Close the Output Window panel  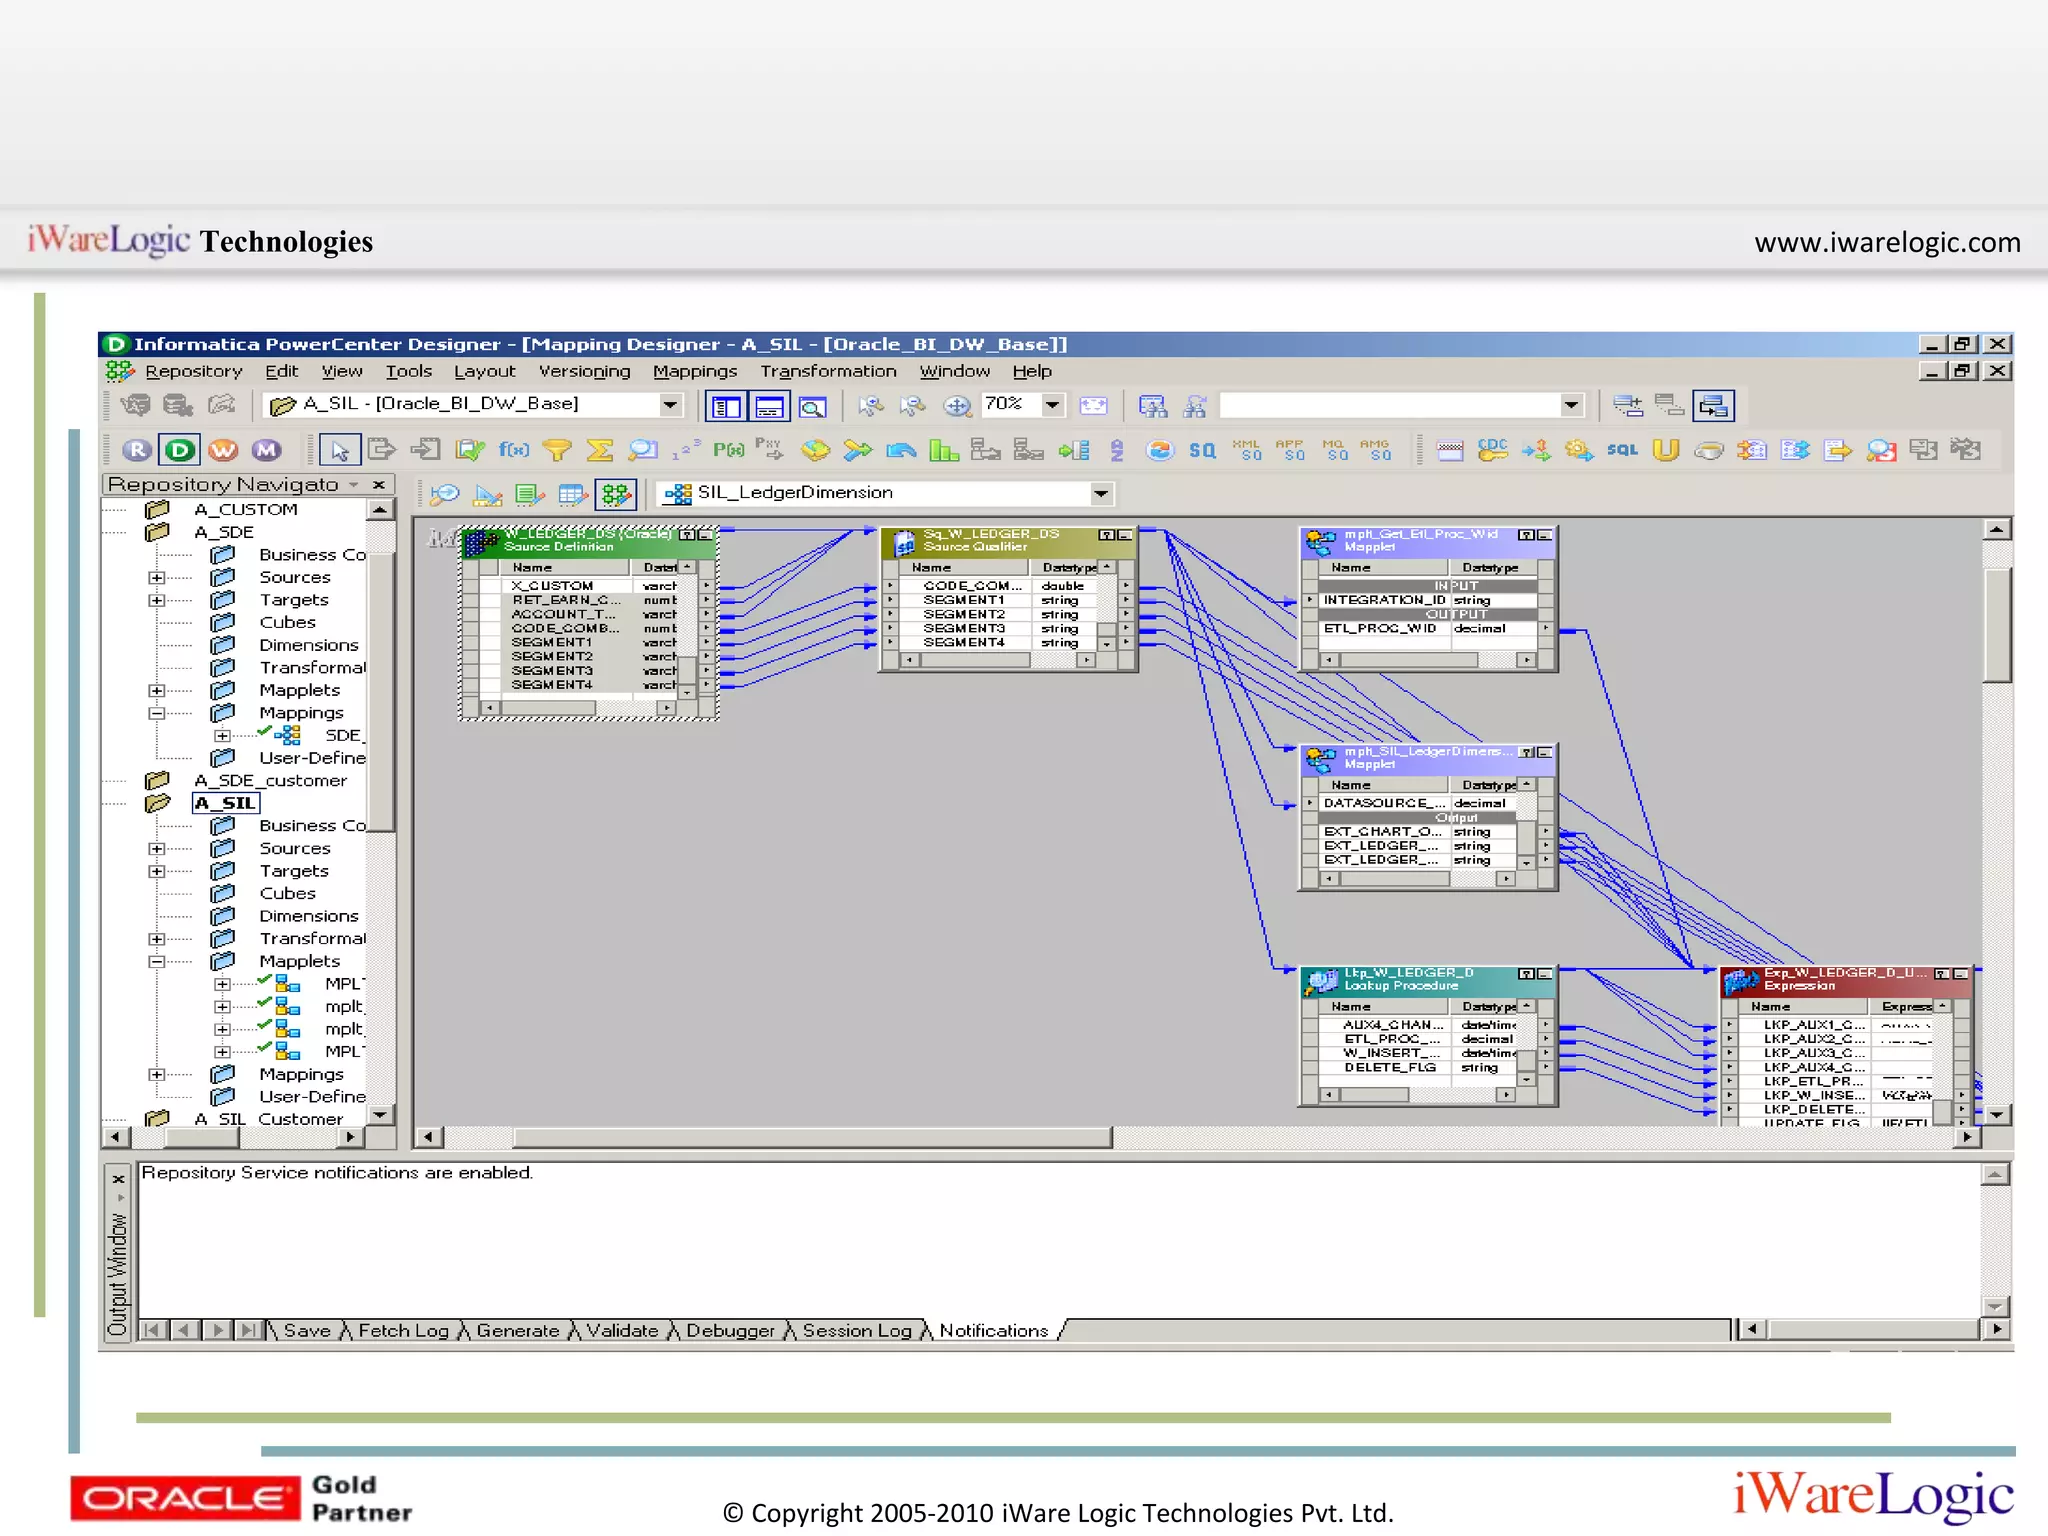118,1180
